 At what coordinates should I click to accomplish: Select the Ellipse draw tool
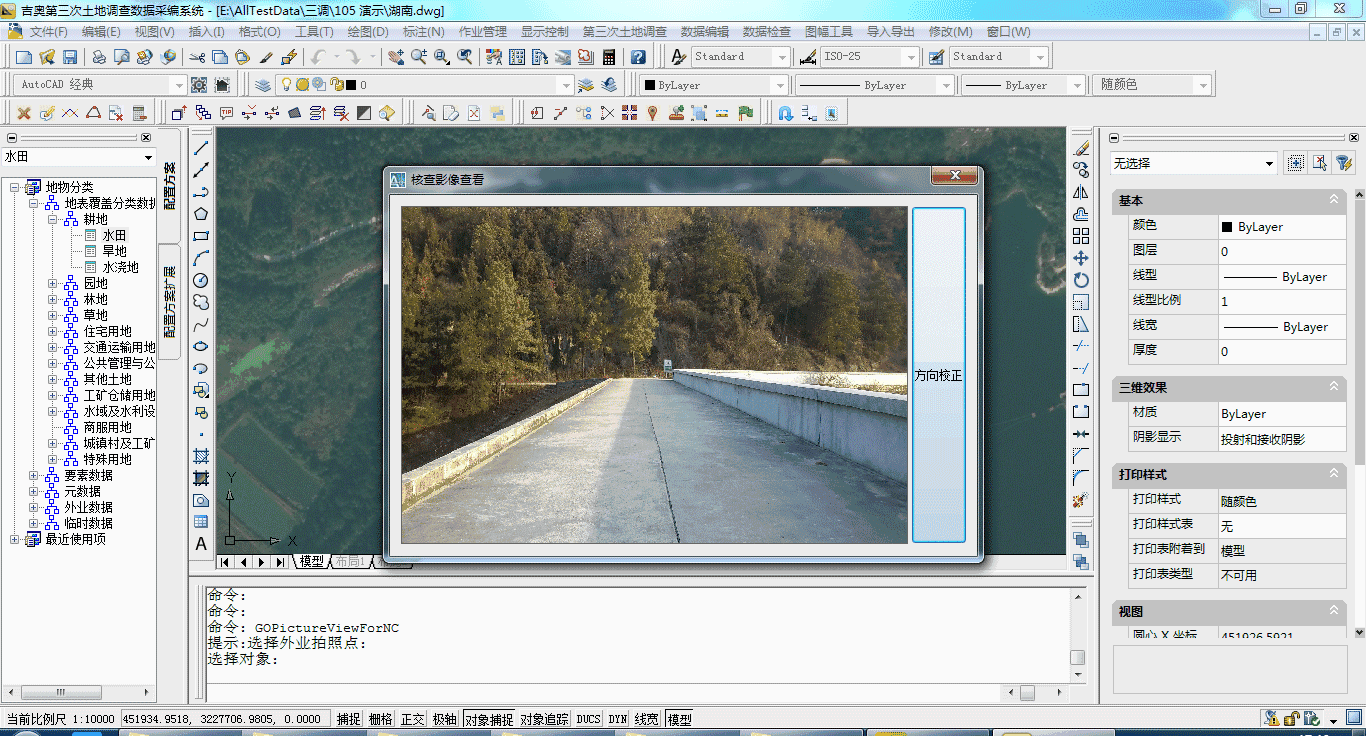click(x=201, y=346)
